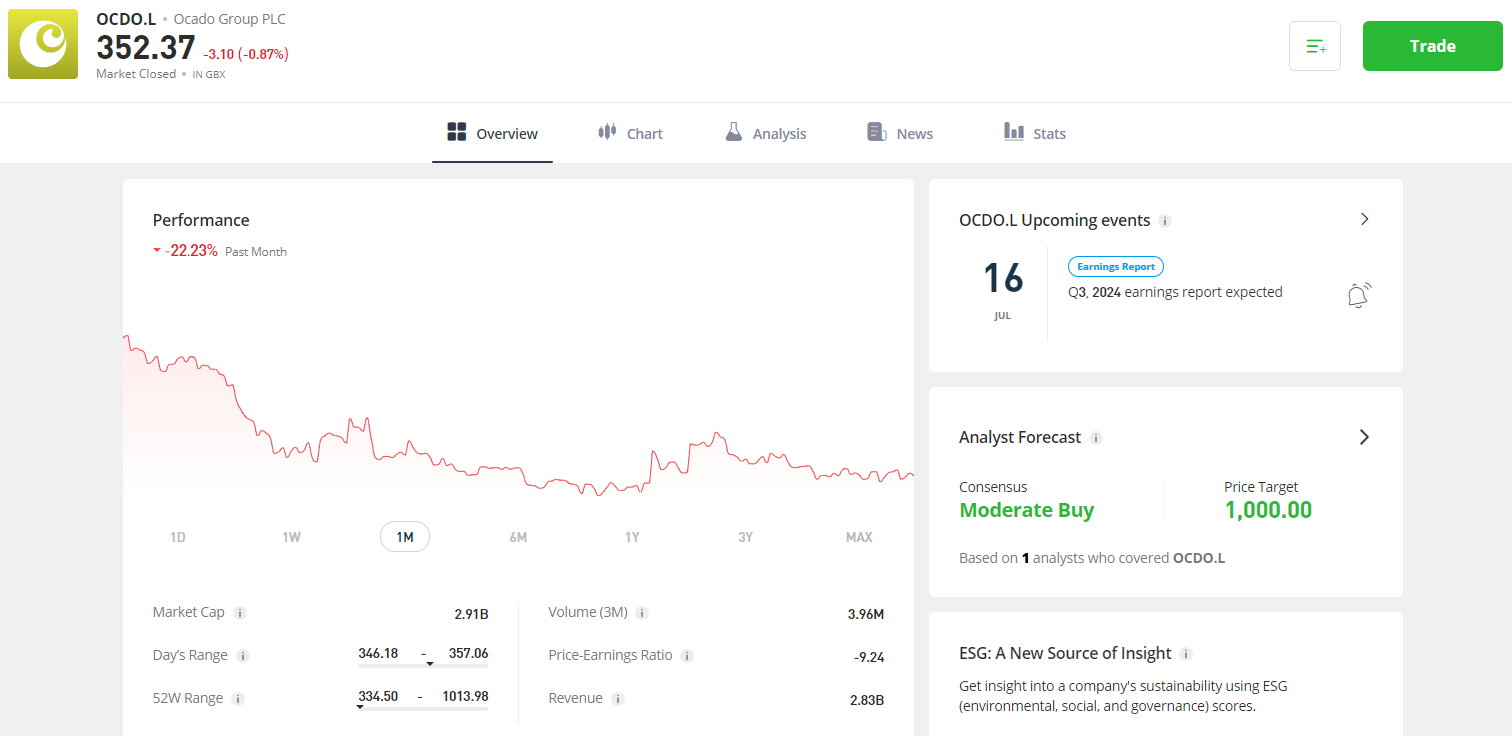
Task: Expand Analyst Forecast details arrow
Action: click(1365, 437)
